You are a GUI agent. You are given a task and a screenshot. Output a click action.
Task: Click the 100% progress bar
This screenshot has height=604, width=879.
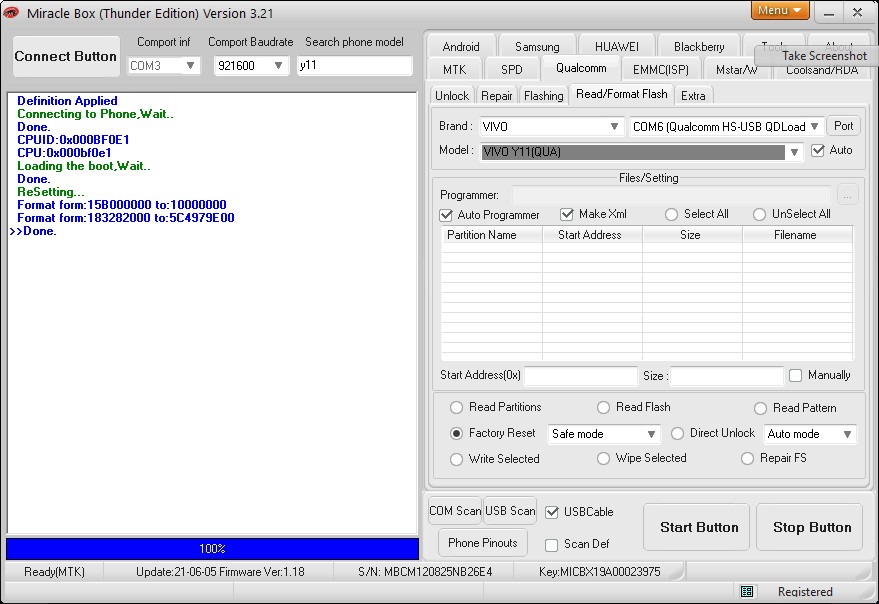[212, 548]
